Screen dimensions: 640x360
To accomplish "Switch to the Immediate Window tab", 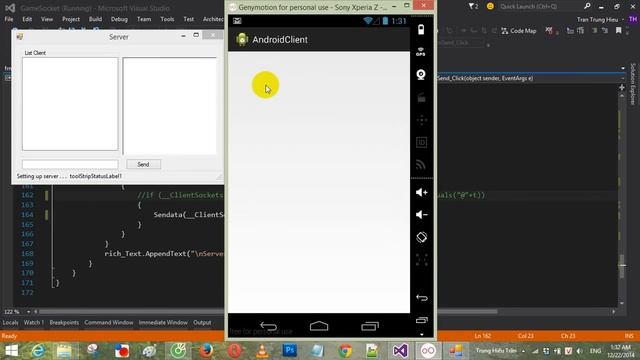I will [x=163, y=322].
